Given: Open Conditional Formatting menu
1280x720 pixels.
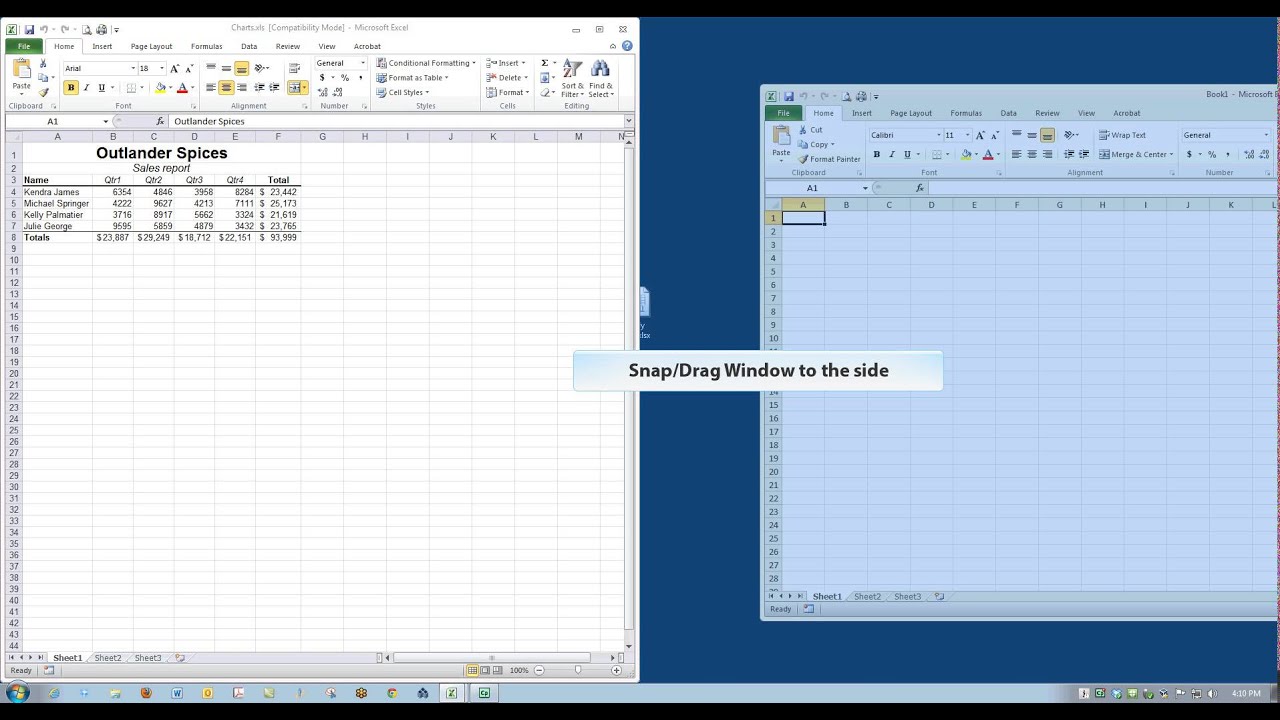Looking at the screenshot, I should coord(426,63).
